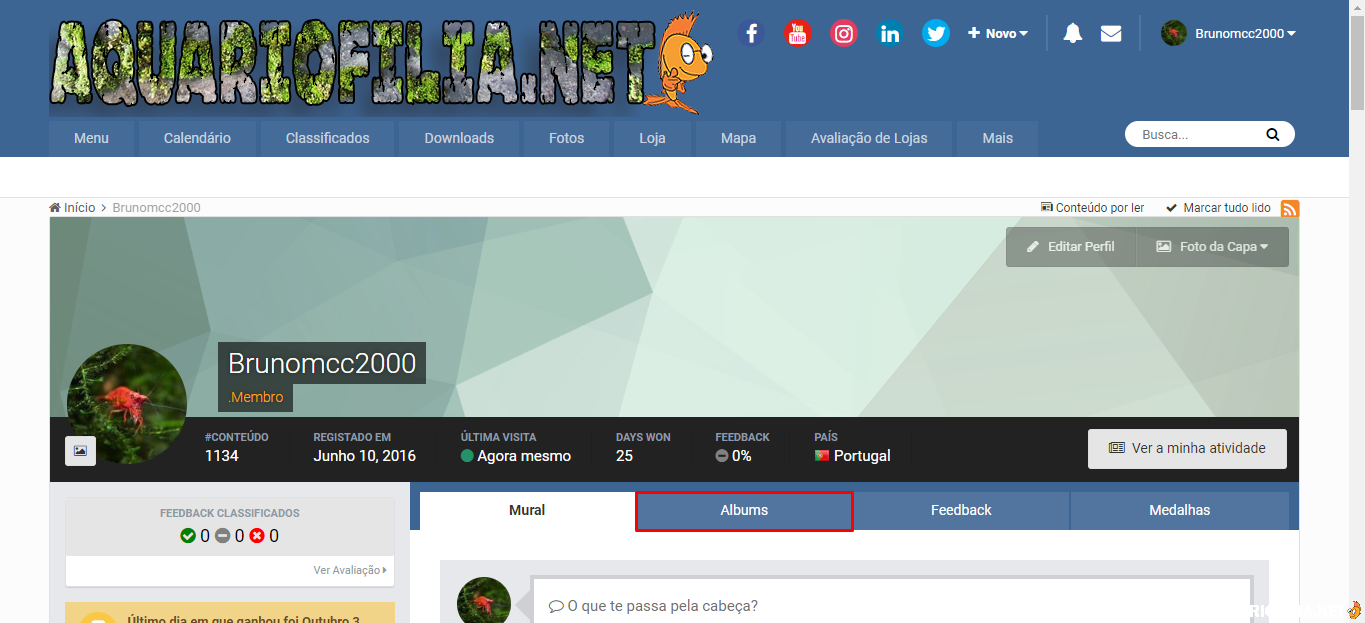Open the Menu navigation item
1365x623 pixels.
tap(91, 138)
